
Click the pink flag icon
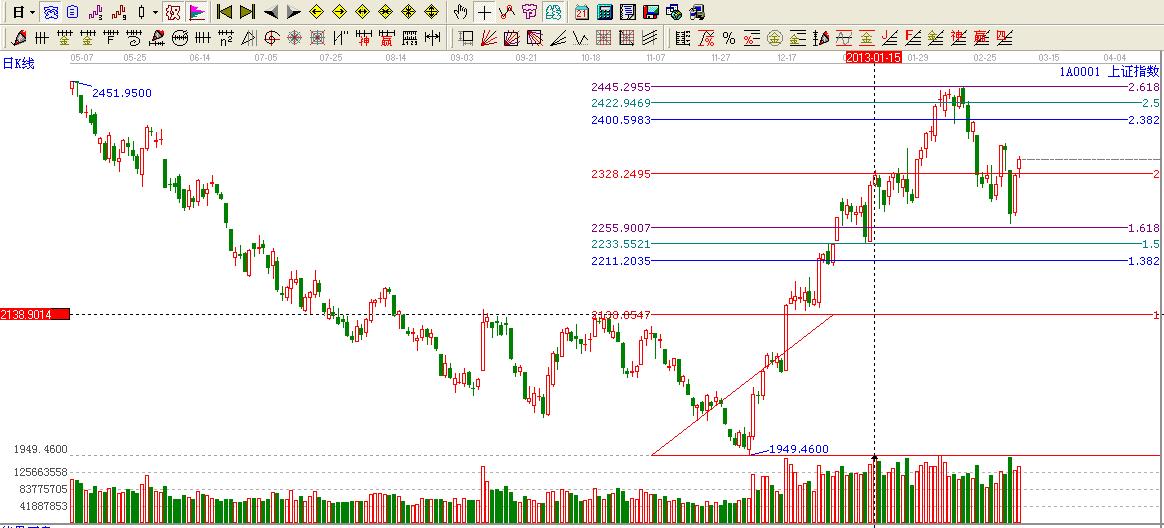(x=197, y=12)
